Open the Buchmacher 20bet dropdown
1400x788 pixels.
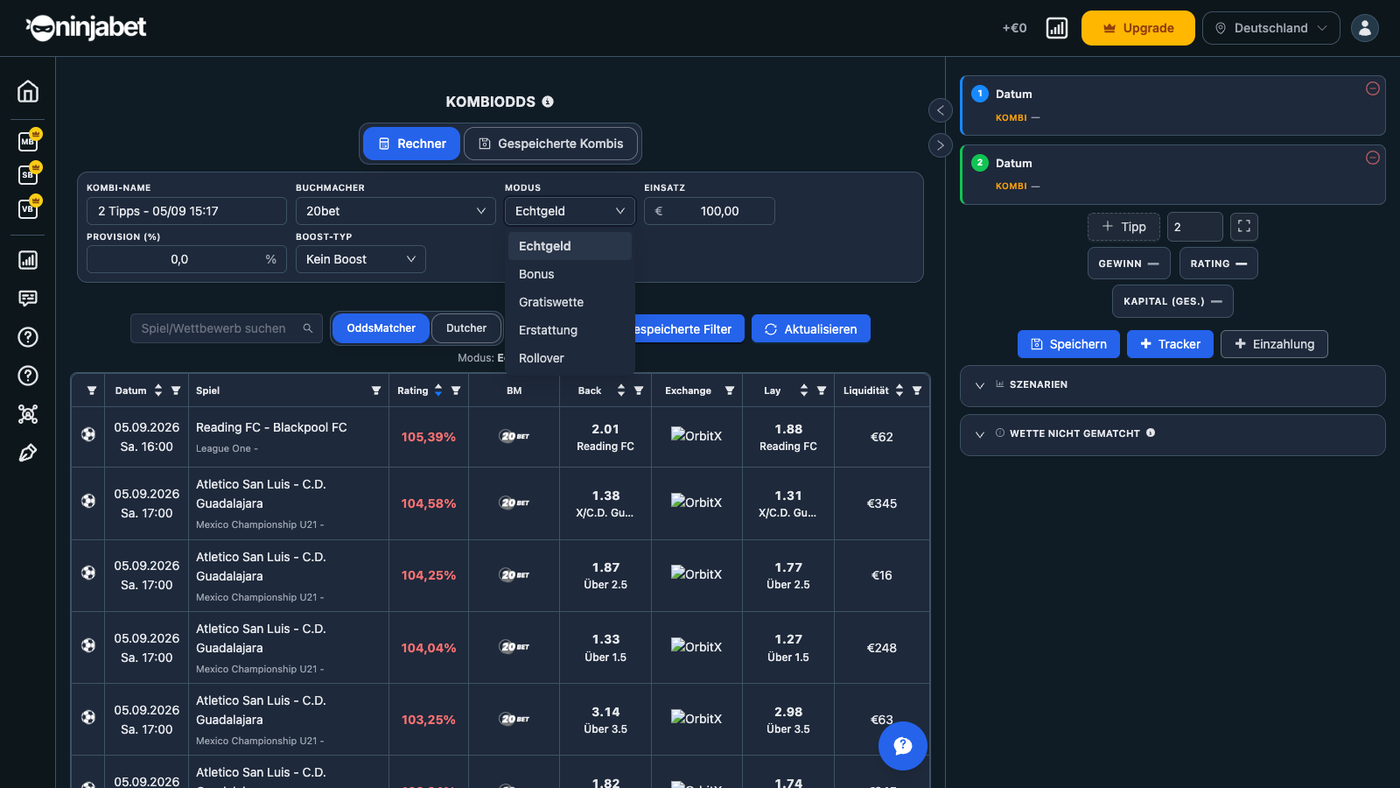coord(396,211)
